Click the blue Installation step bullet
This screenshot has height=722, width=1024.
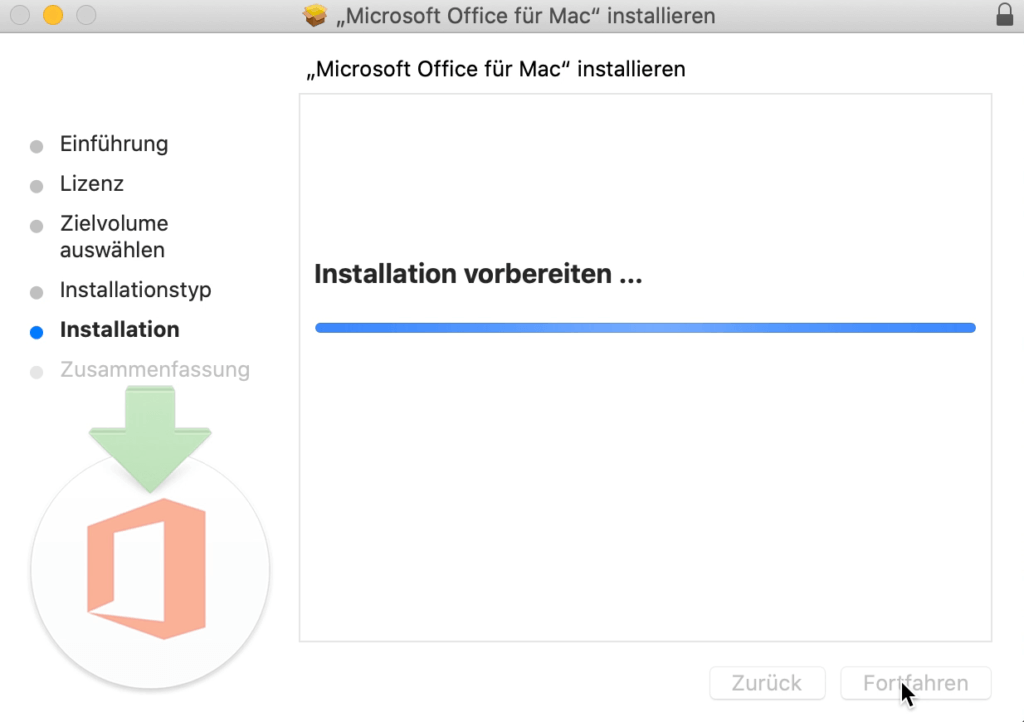click(36, 330)
